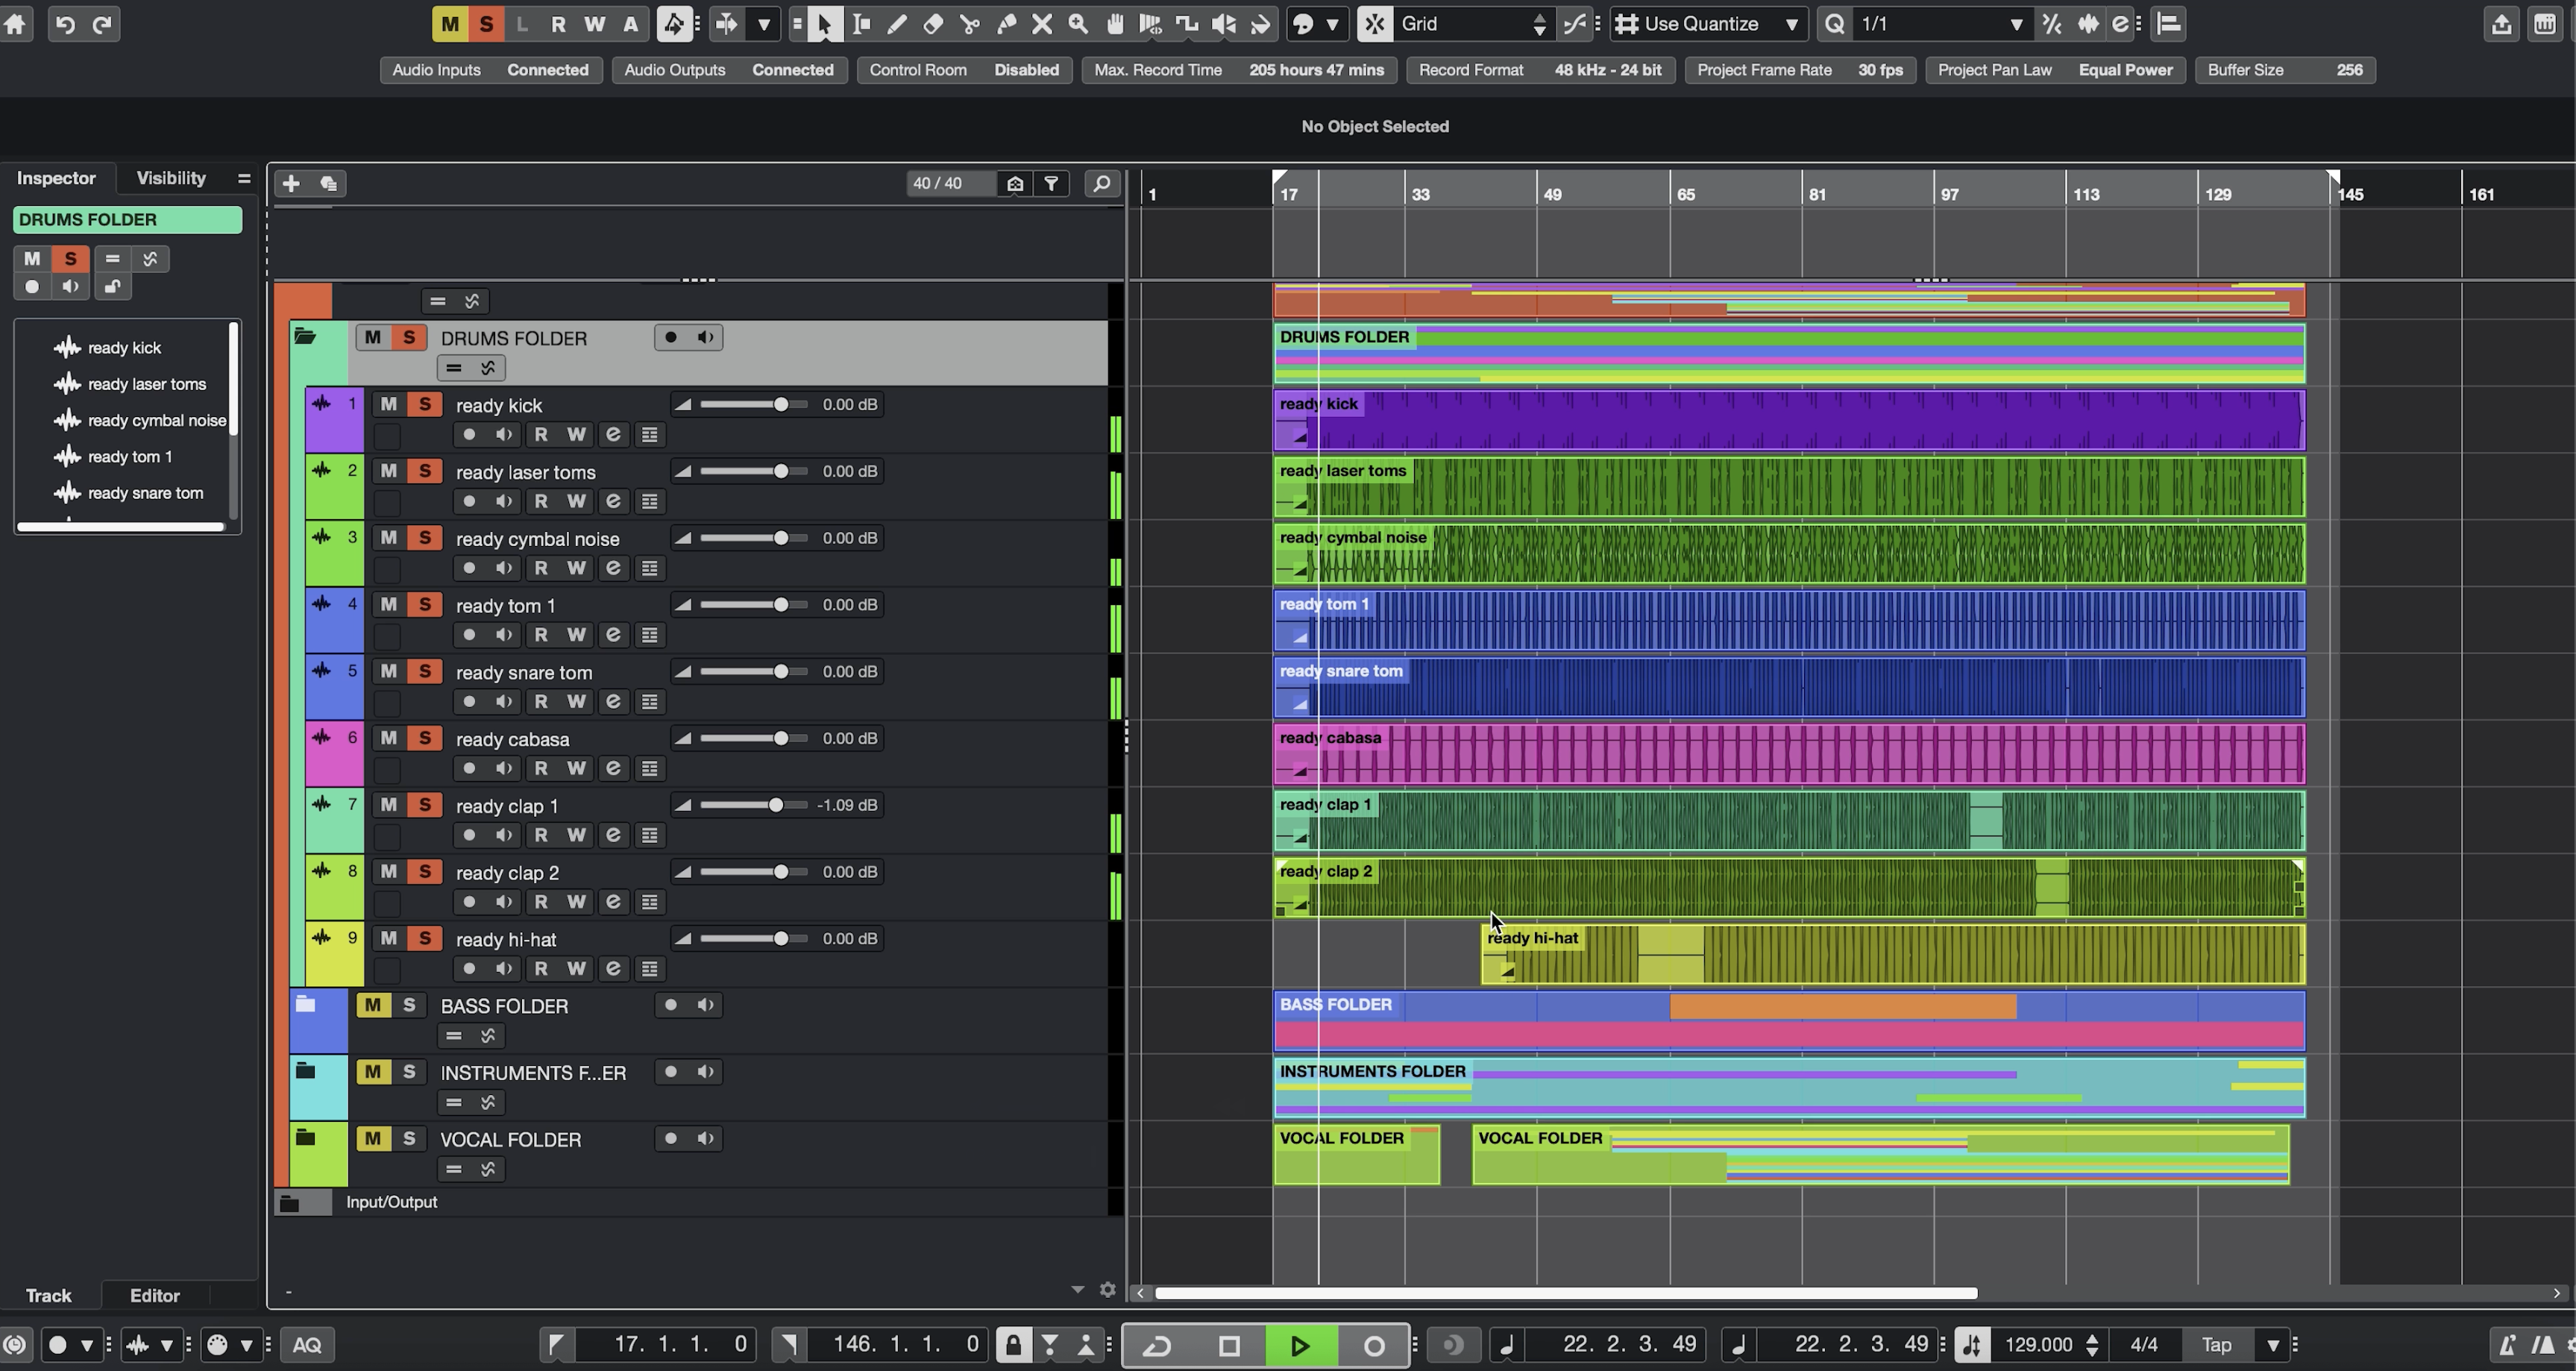Unmute the BASS FOLDER track
This screenshot has height=1371, width=2576.
(x=373, y=1005)
